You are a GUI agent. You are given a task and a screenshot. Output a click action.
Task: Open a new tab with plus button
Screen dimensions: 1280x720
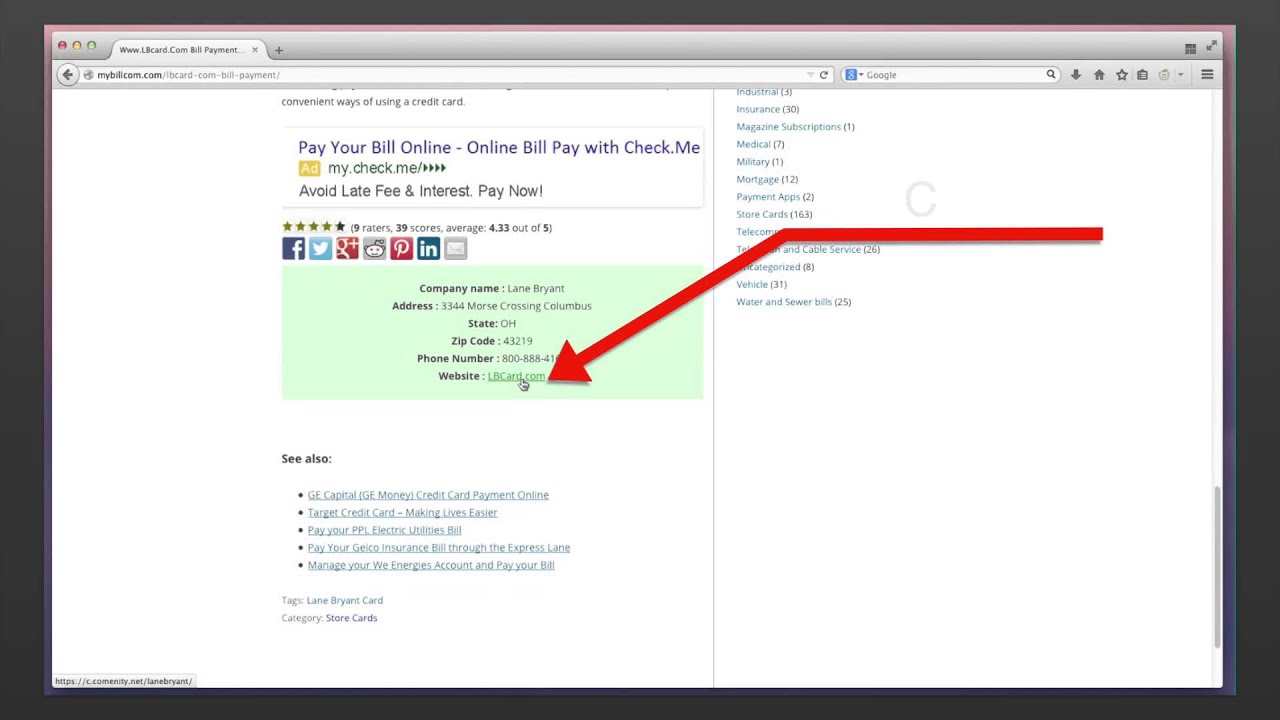click(279, 50)
